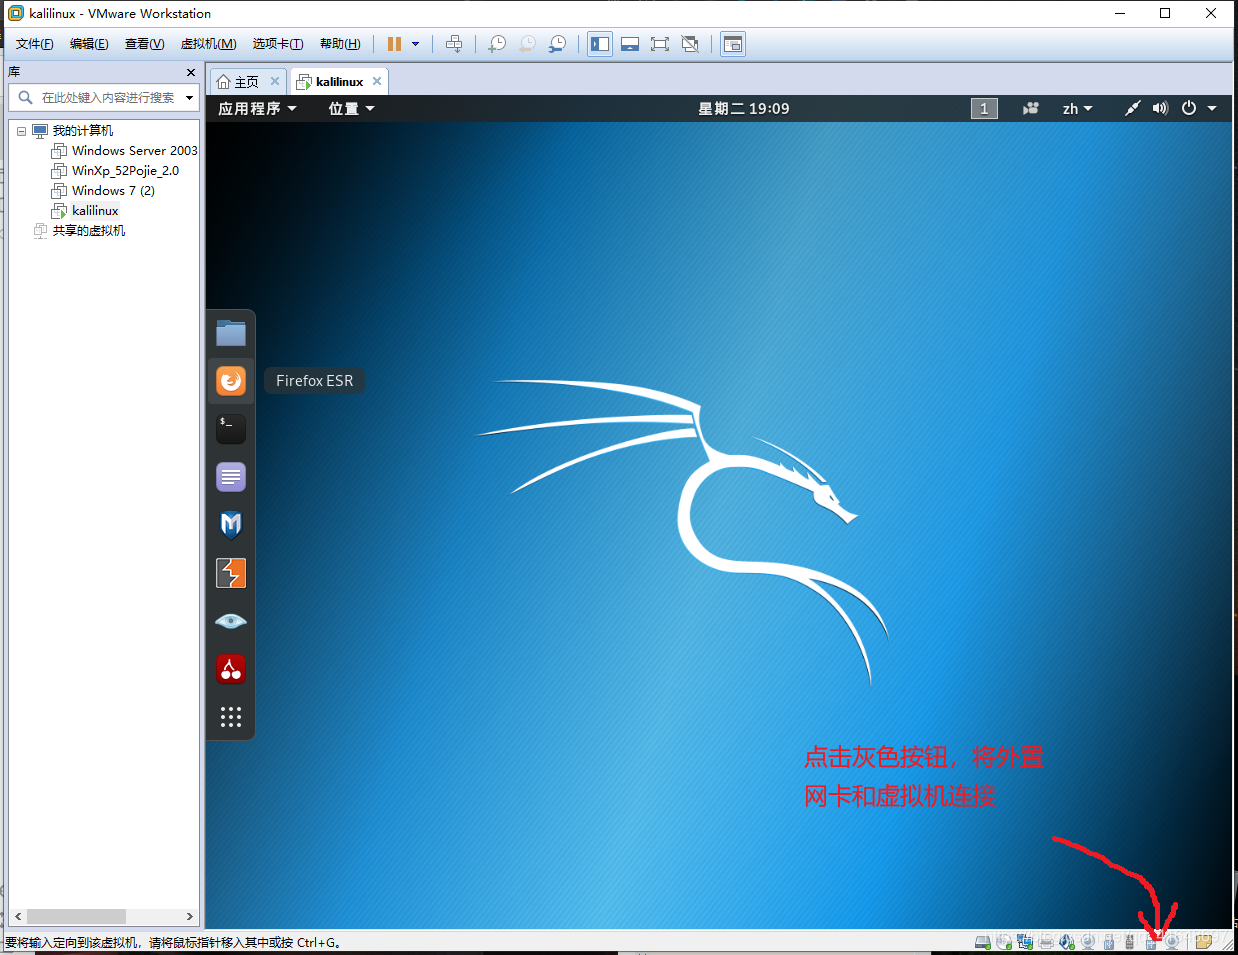Screen dimensions: 1238x955
Task: Select WinXp_52Pojie_2.0 in library
Action: click(x=125, y=171)
